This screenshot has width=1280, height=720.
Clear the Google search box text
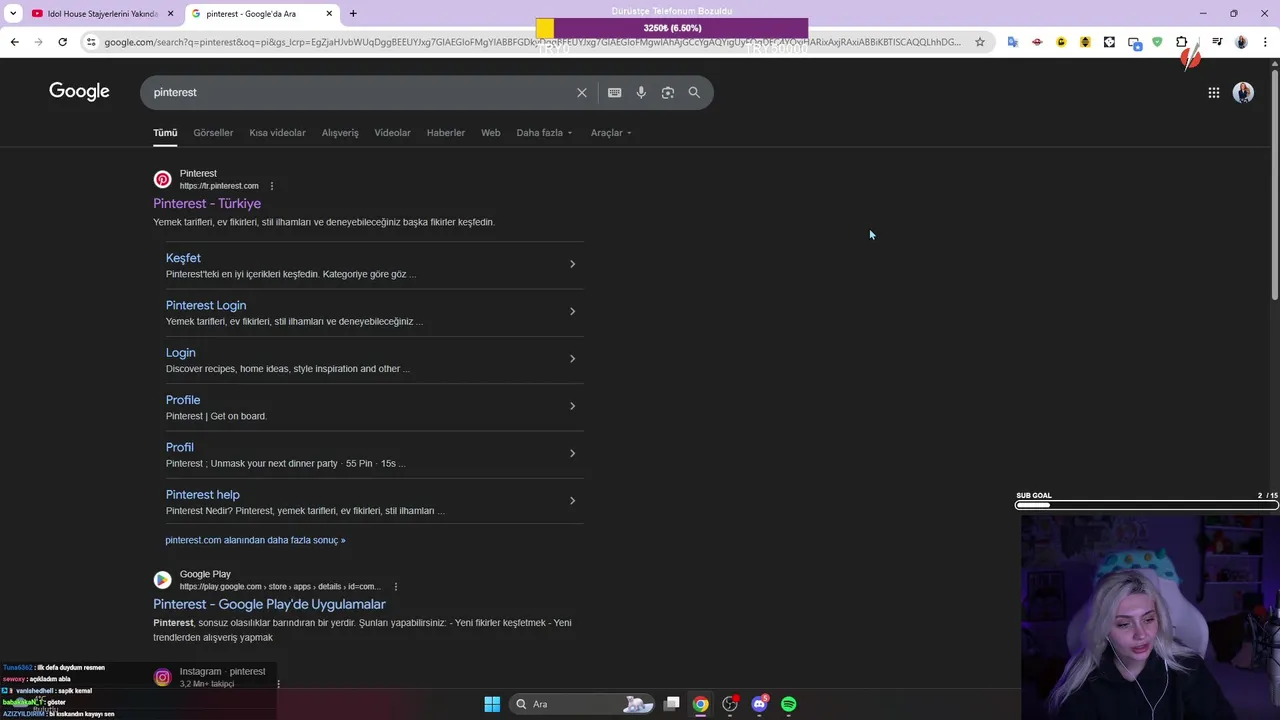coord(581,92)
